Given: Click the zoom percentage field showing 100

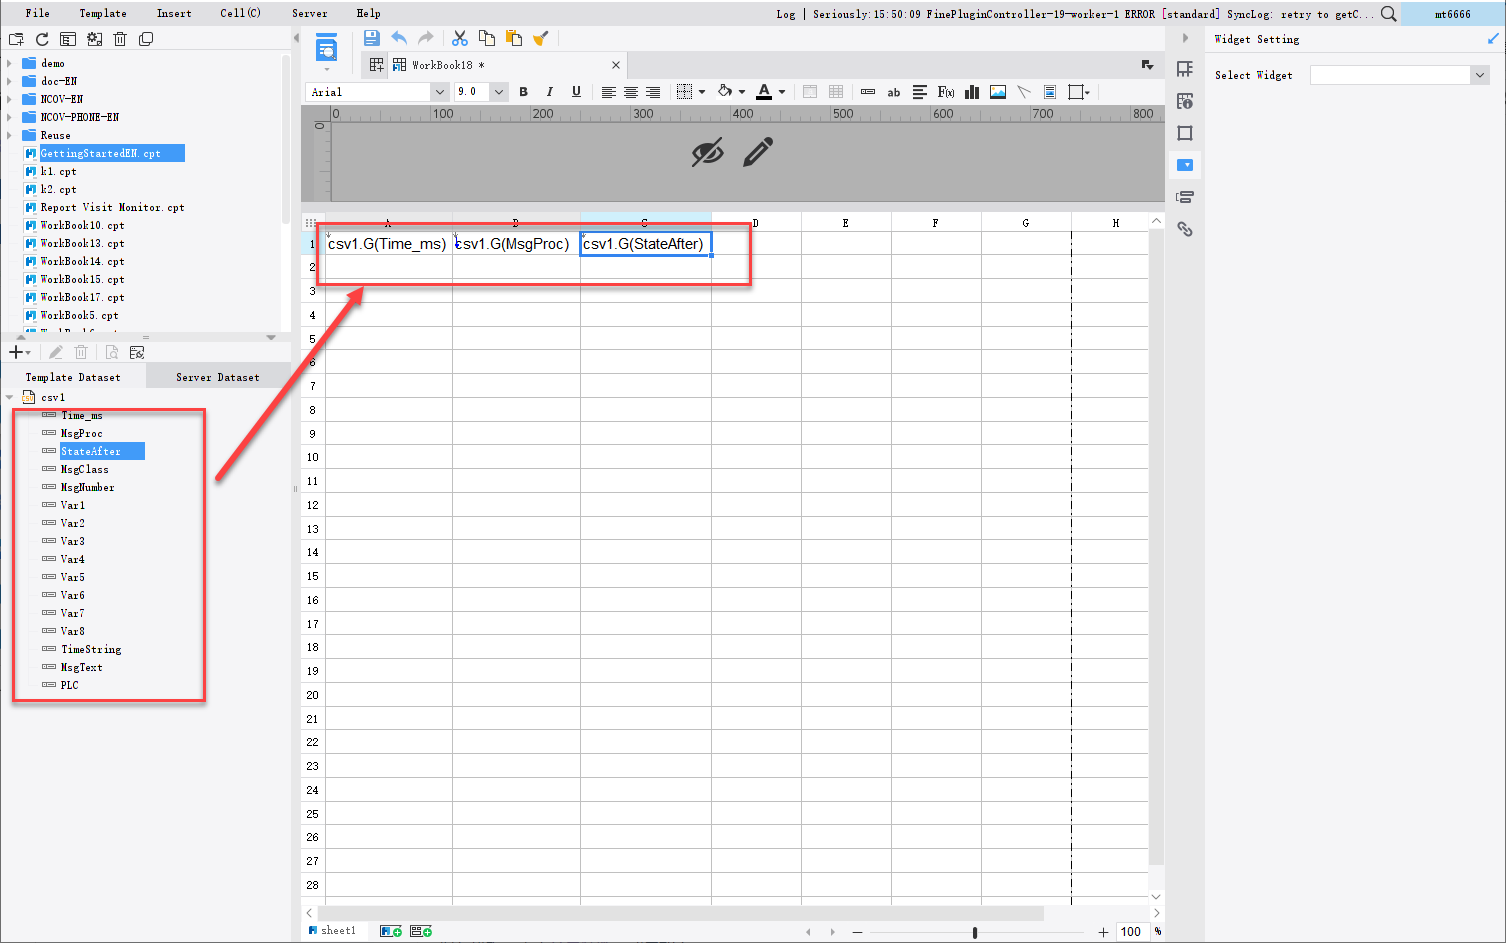Looking at the screenshot, I should (x=1131, y=931).
